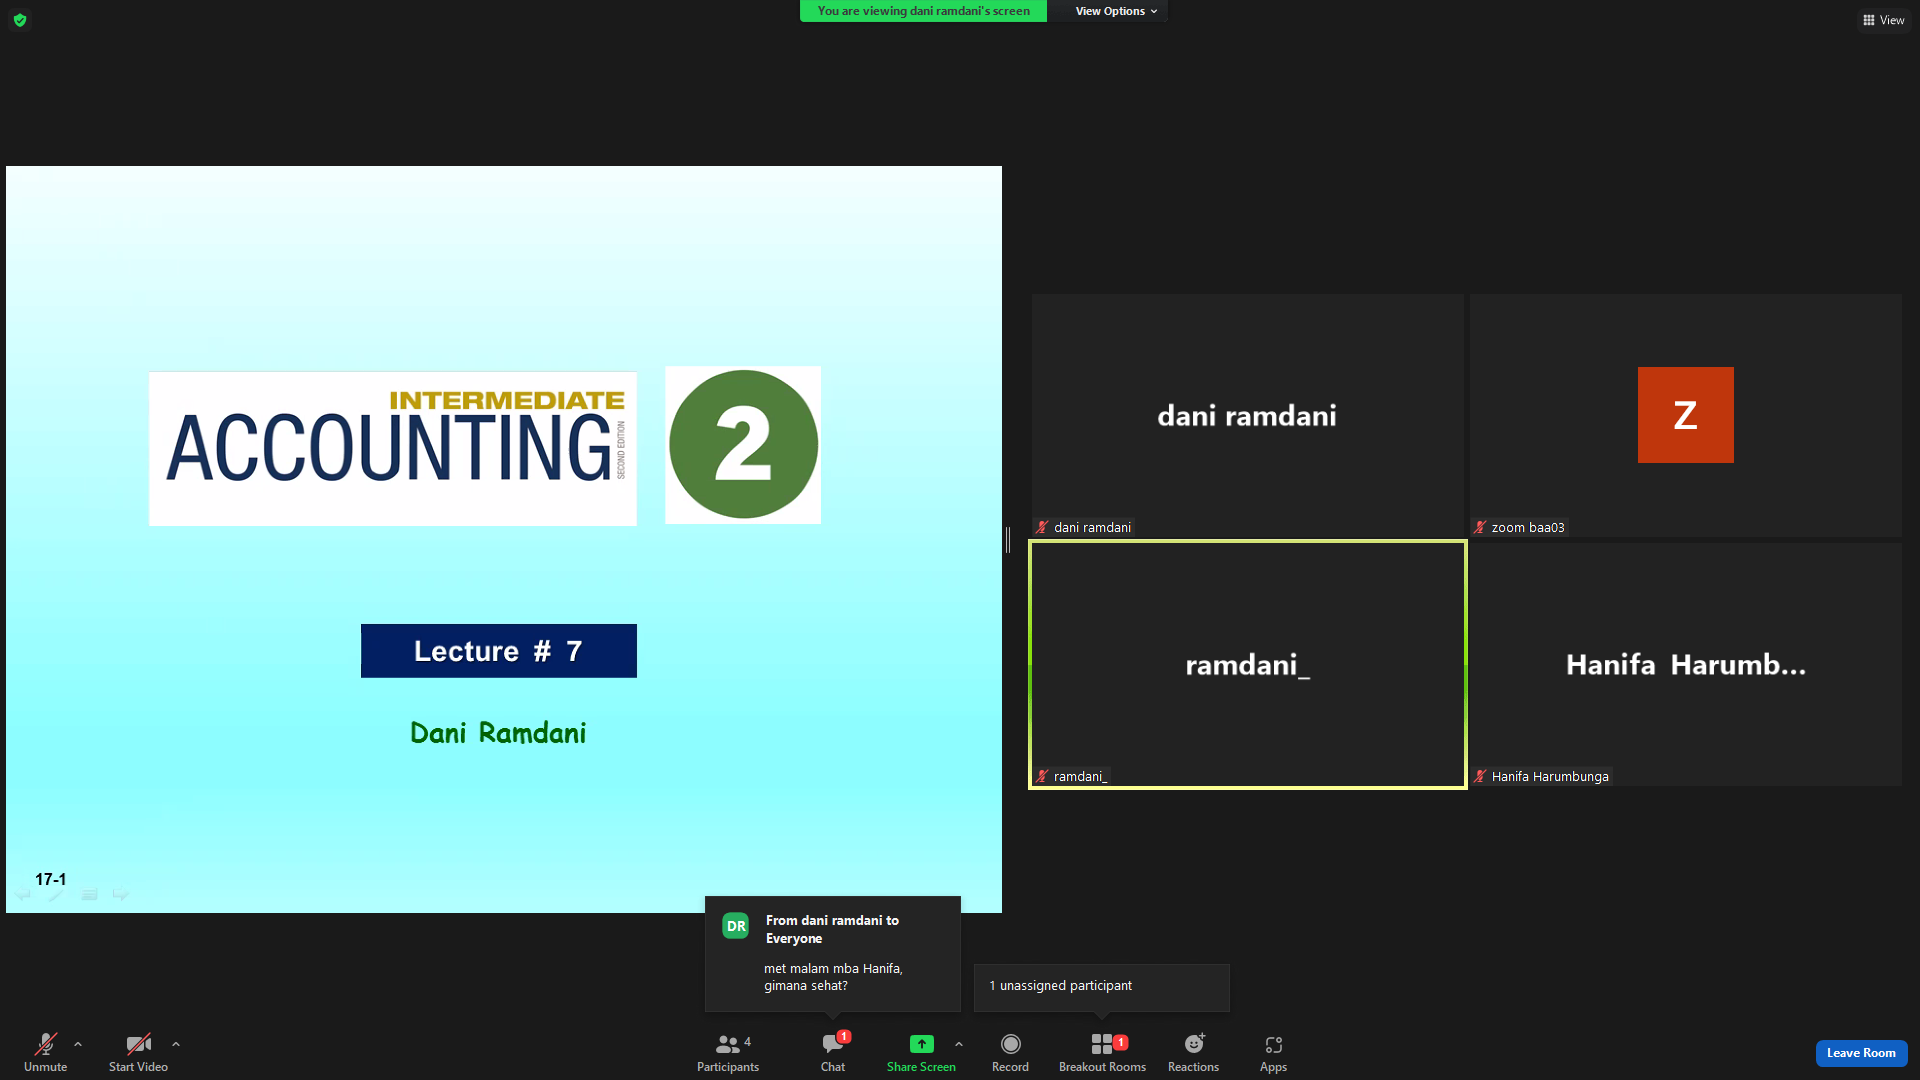Click 'Hanifa Harumbunga' name label
Viewport: 1920px width, 1080px height.
1550,776
